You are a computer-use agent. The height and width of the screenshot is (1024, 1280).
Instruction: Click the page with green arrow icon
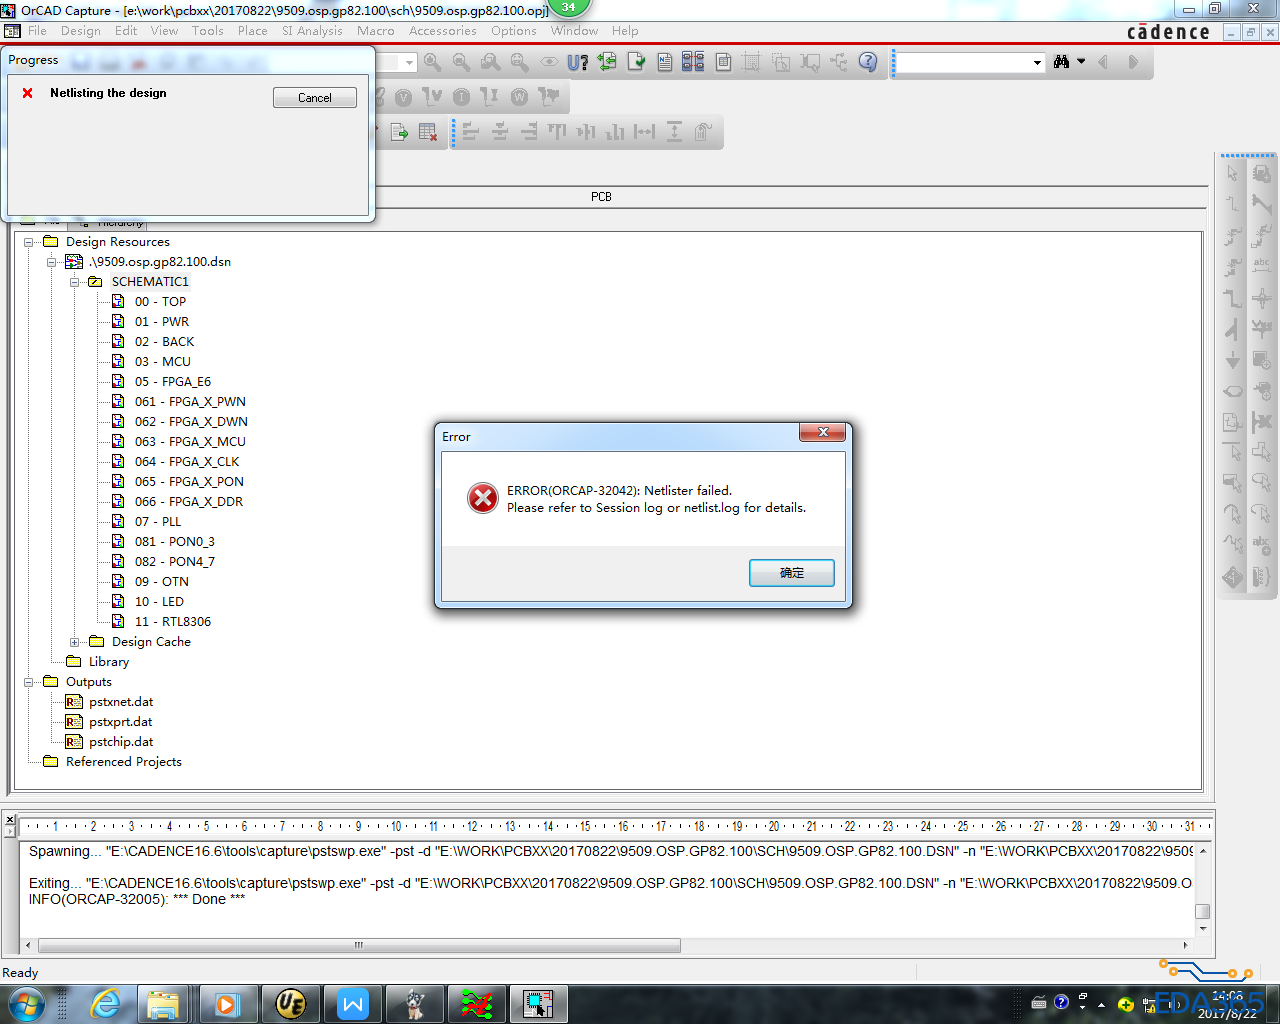tap(399, 132)
